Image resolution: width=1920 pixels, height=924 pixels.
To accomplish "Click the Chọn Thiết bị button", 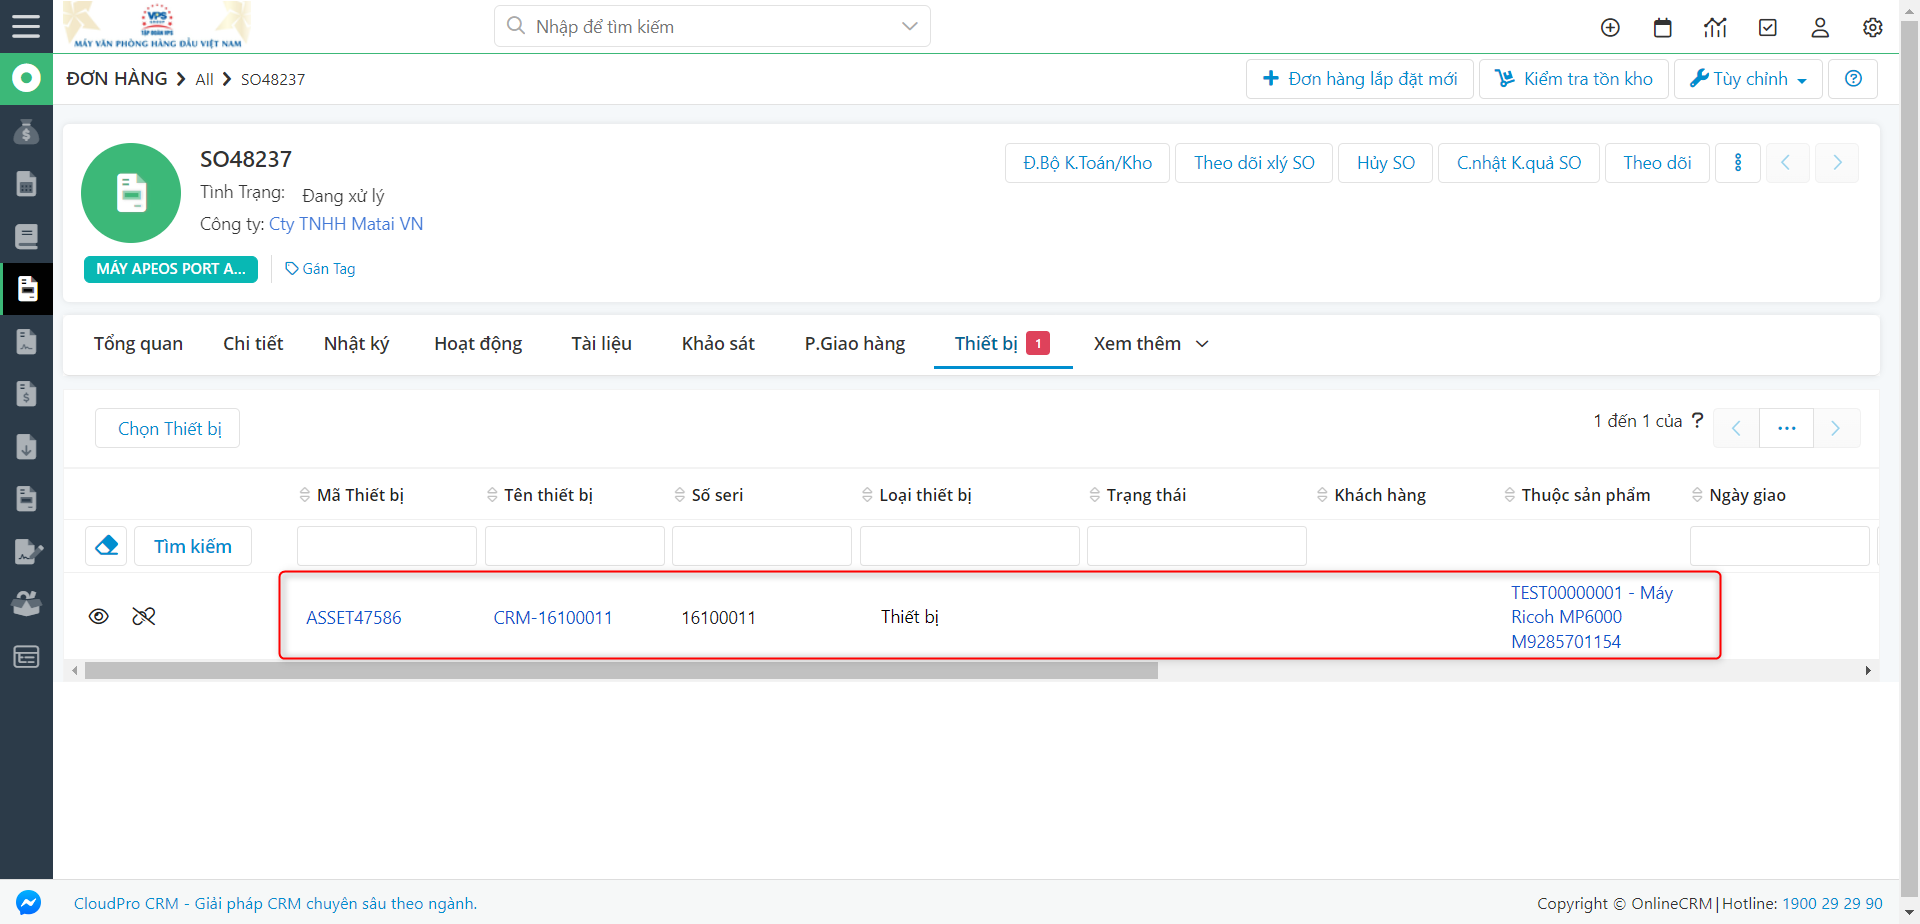I will tap(168, 428).
